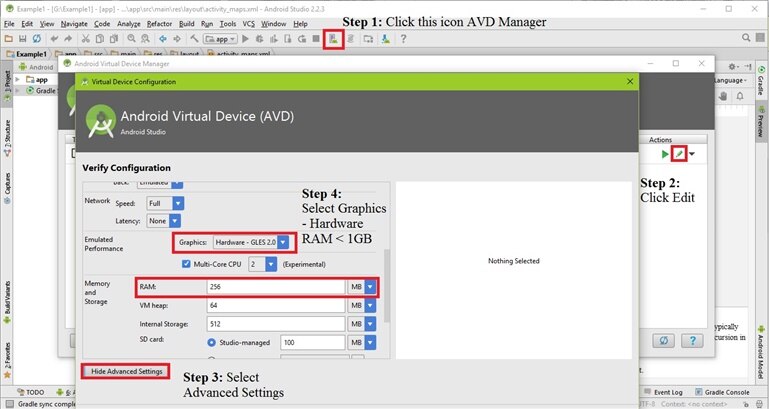Viewport: 769px width, 409px height.
Task: Click the notification bell icon in preview
Action: (x=740, y=96)
